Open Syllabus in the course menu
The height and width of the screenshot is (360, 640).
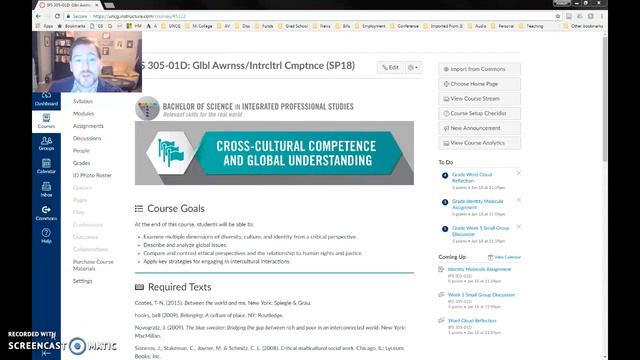click(83, 101)
